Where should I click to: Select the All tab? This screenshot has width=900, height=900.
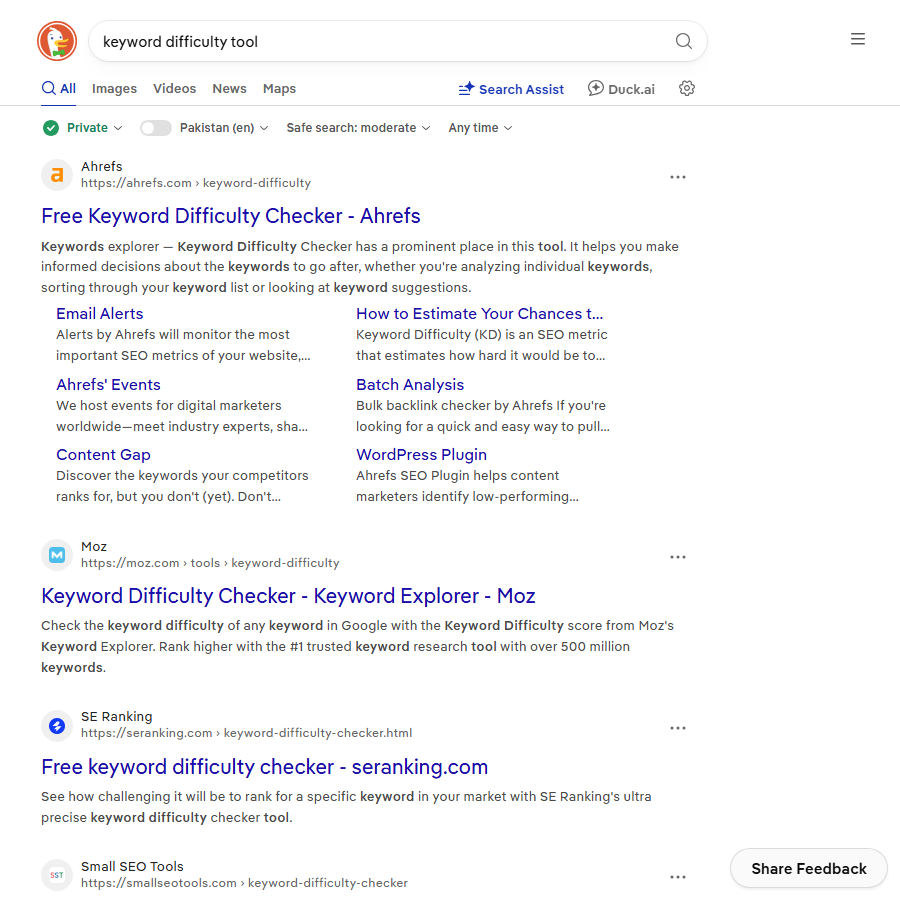(x=59, y=88)
